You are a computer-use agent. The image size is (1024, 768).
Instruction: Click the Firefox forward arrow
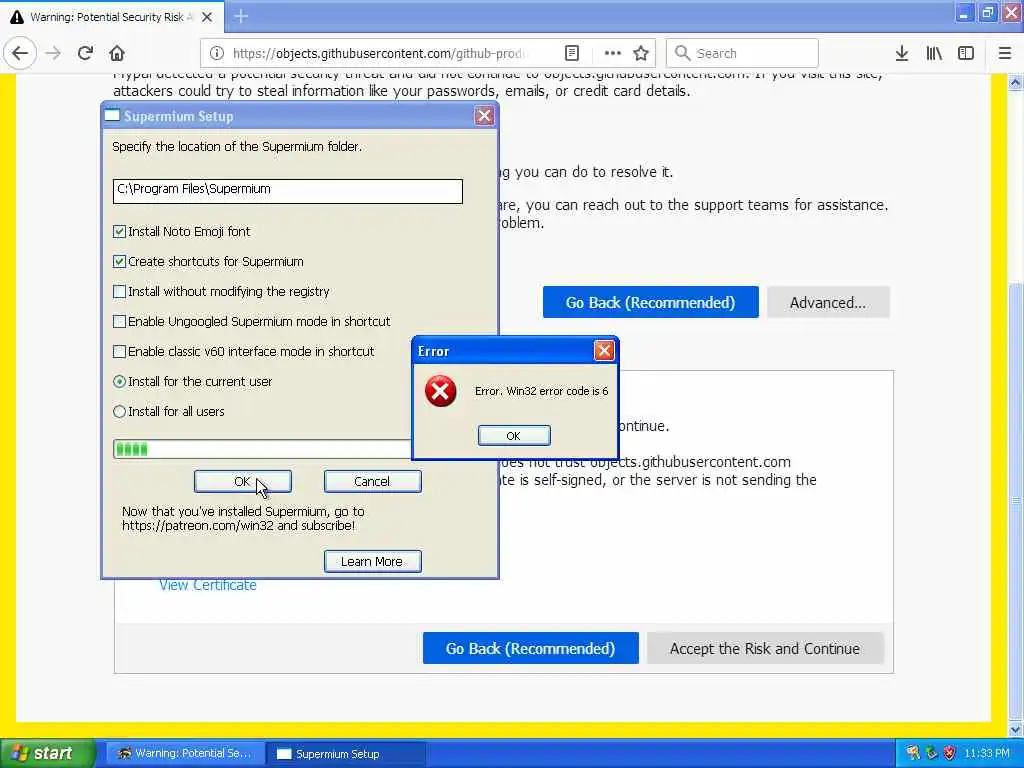[x=53, y=54]
